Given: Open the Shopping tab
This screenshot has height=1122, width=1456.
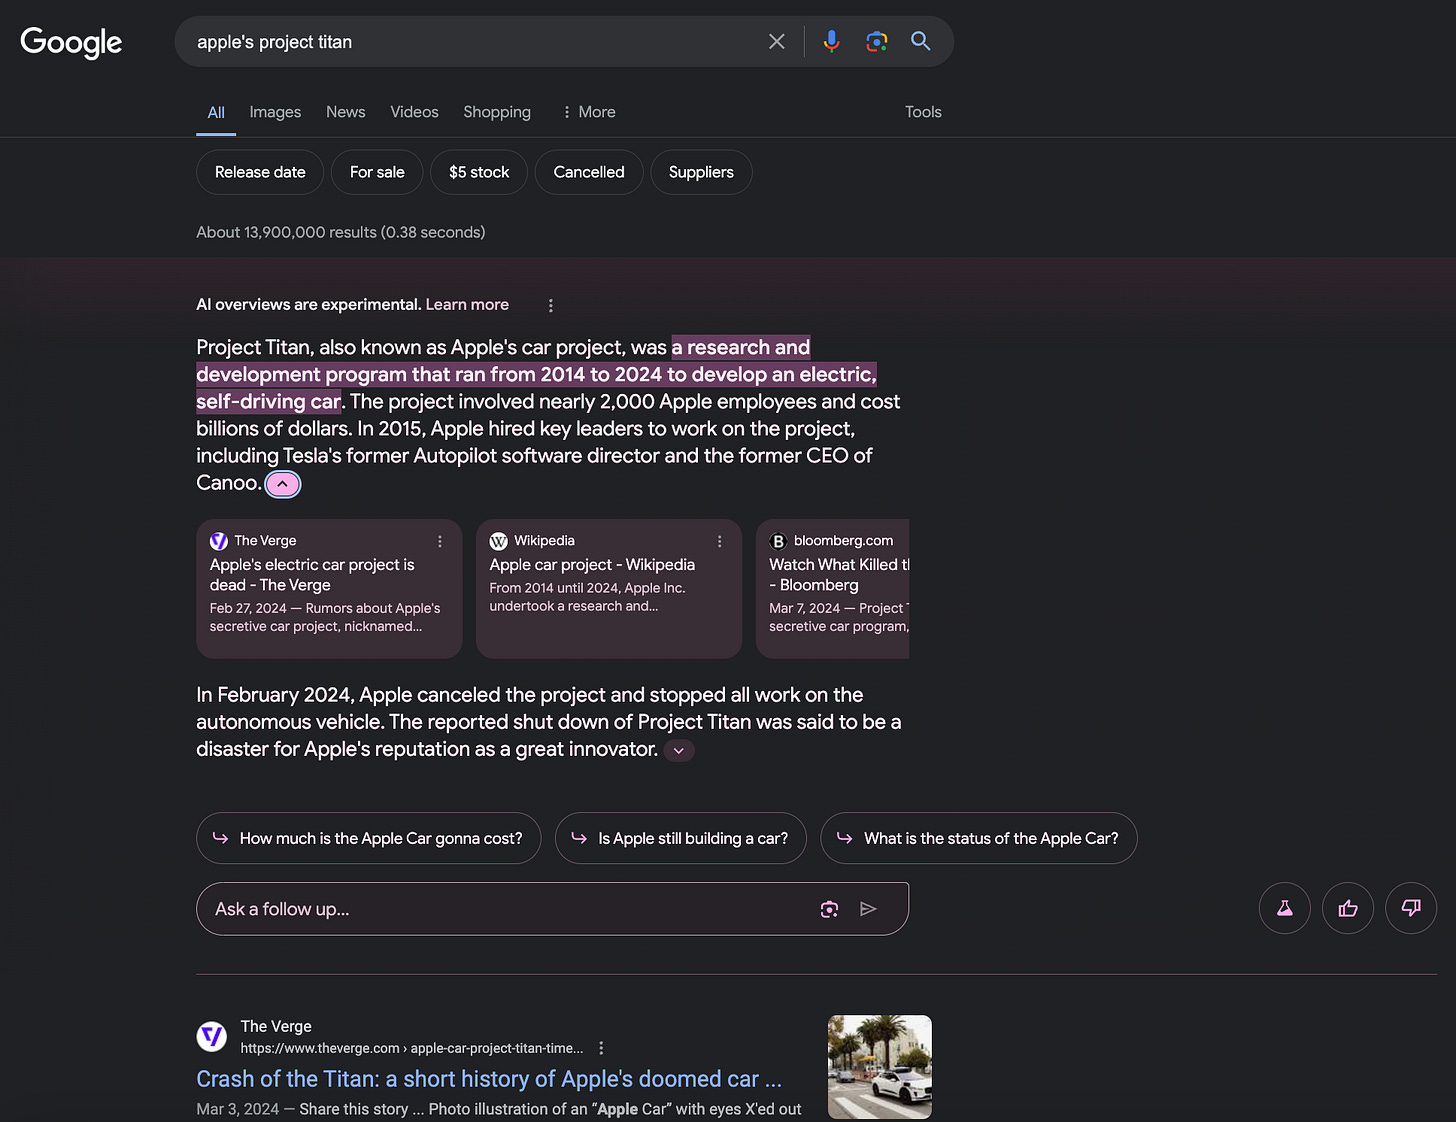Looking at the screenshot, I should [x=497, y=112].
